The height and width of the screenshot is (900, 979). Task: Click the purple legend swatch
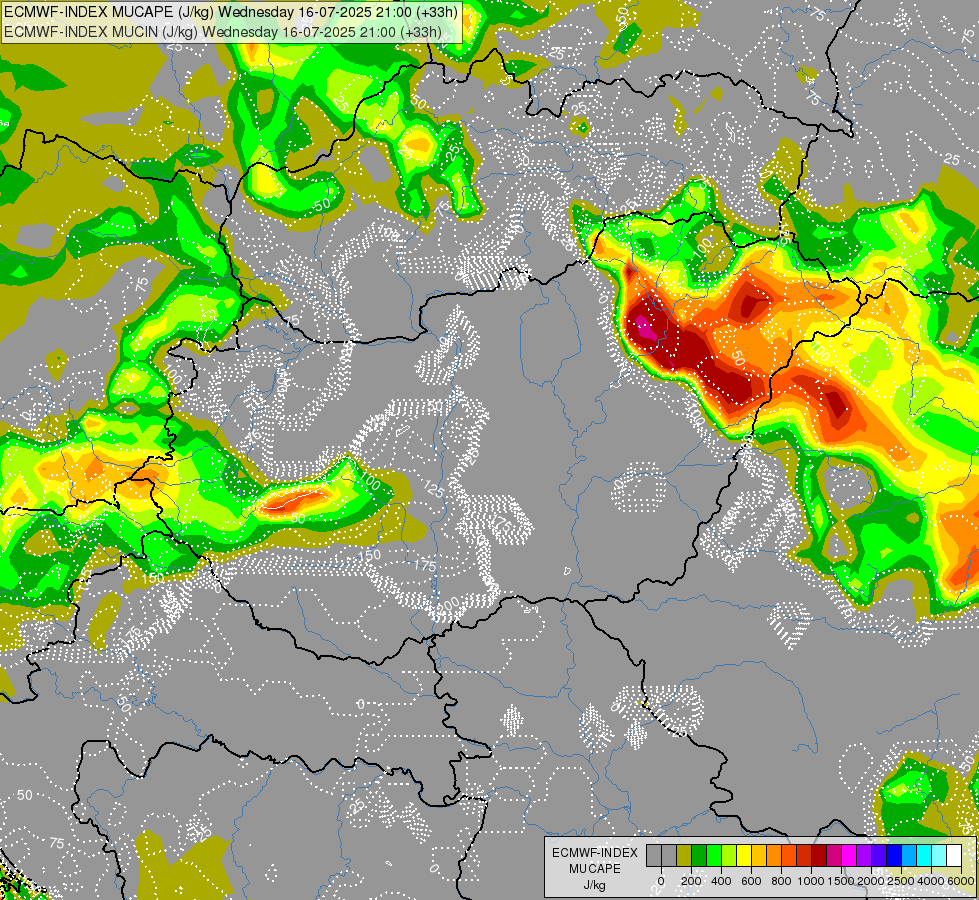tap(864, 855)
